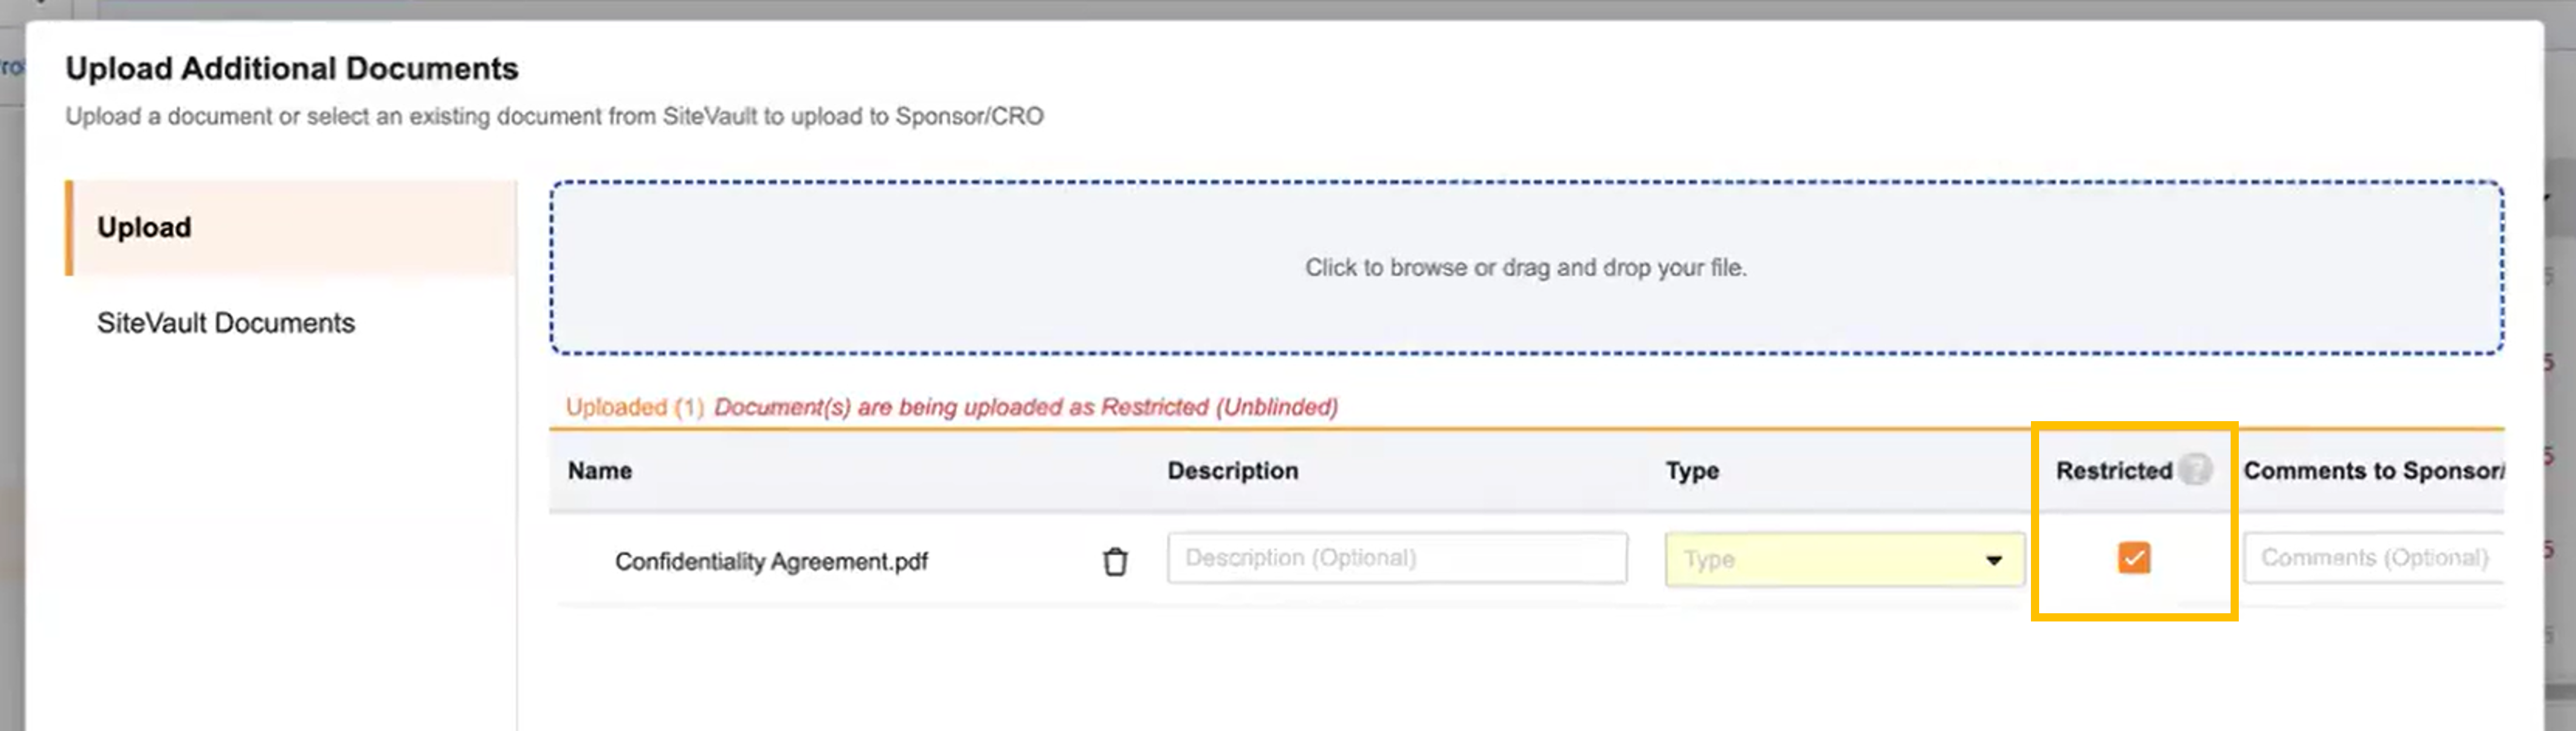
Task: Click the Uploaded (1) label
Action: tap(634, 407)
